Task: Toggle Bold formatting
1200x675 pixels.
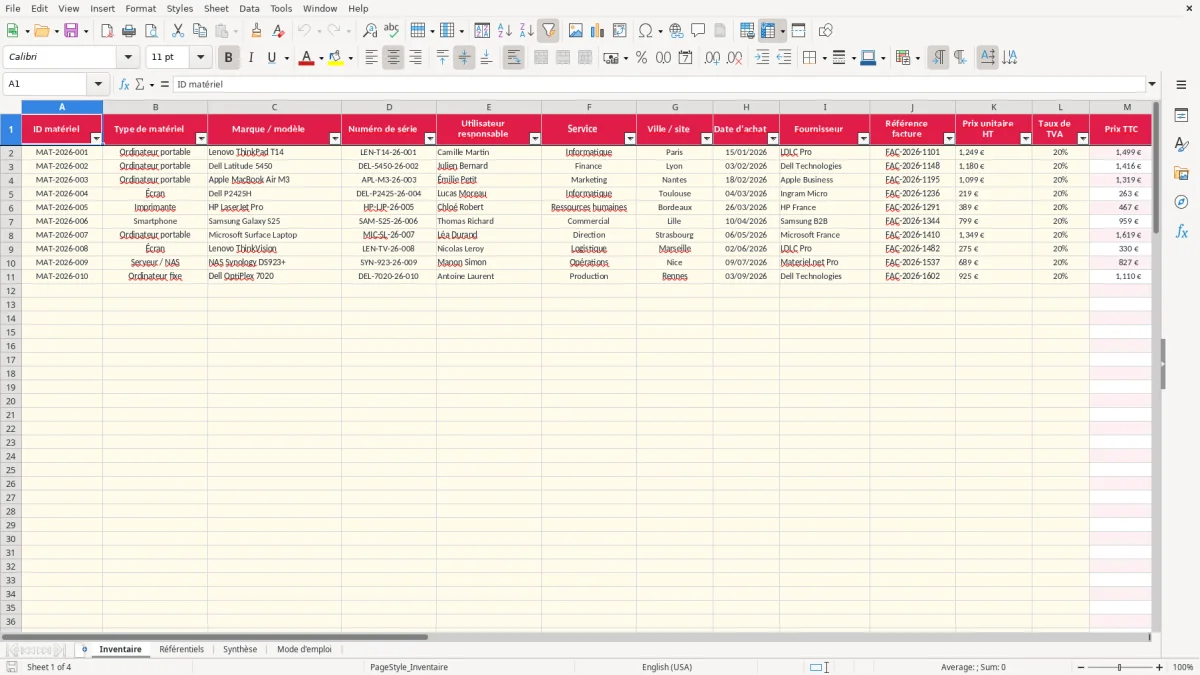Action: coord(229,58)
